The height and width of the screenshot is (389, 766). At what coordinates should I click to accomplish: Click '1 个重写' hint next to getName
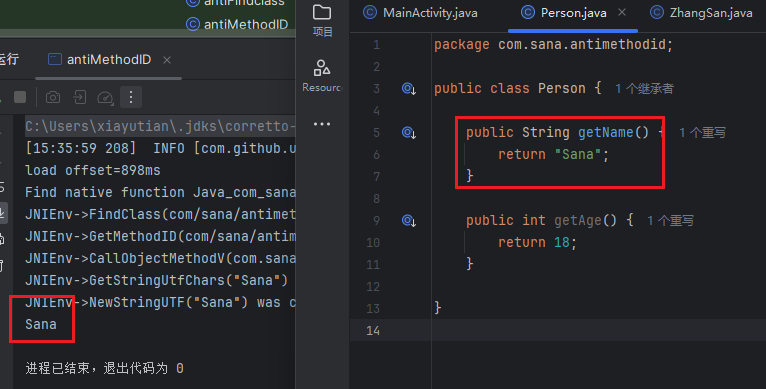point(702,132)
